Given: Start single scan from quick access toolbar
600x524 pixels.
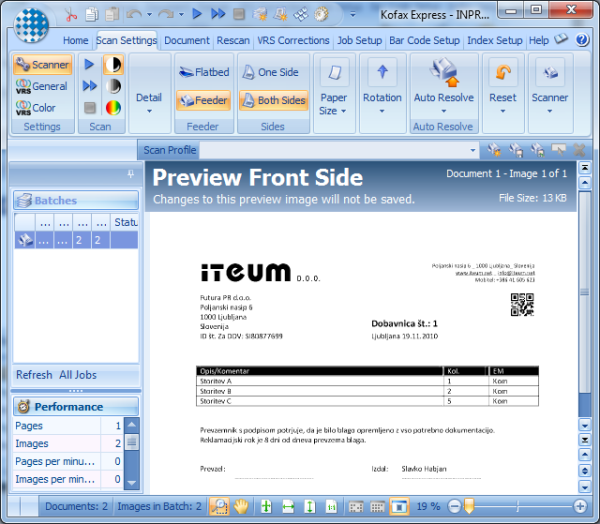Looking at the screenshot, I should point(197,14).
